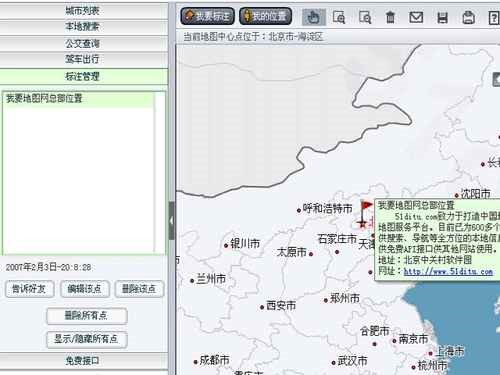Open the 本地搜索 panel
The width and height of the screenshot is (500, 375).
84,27
